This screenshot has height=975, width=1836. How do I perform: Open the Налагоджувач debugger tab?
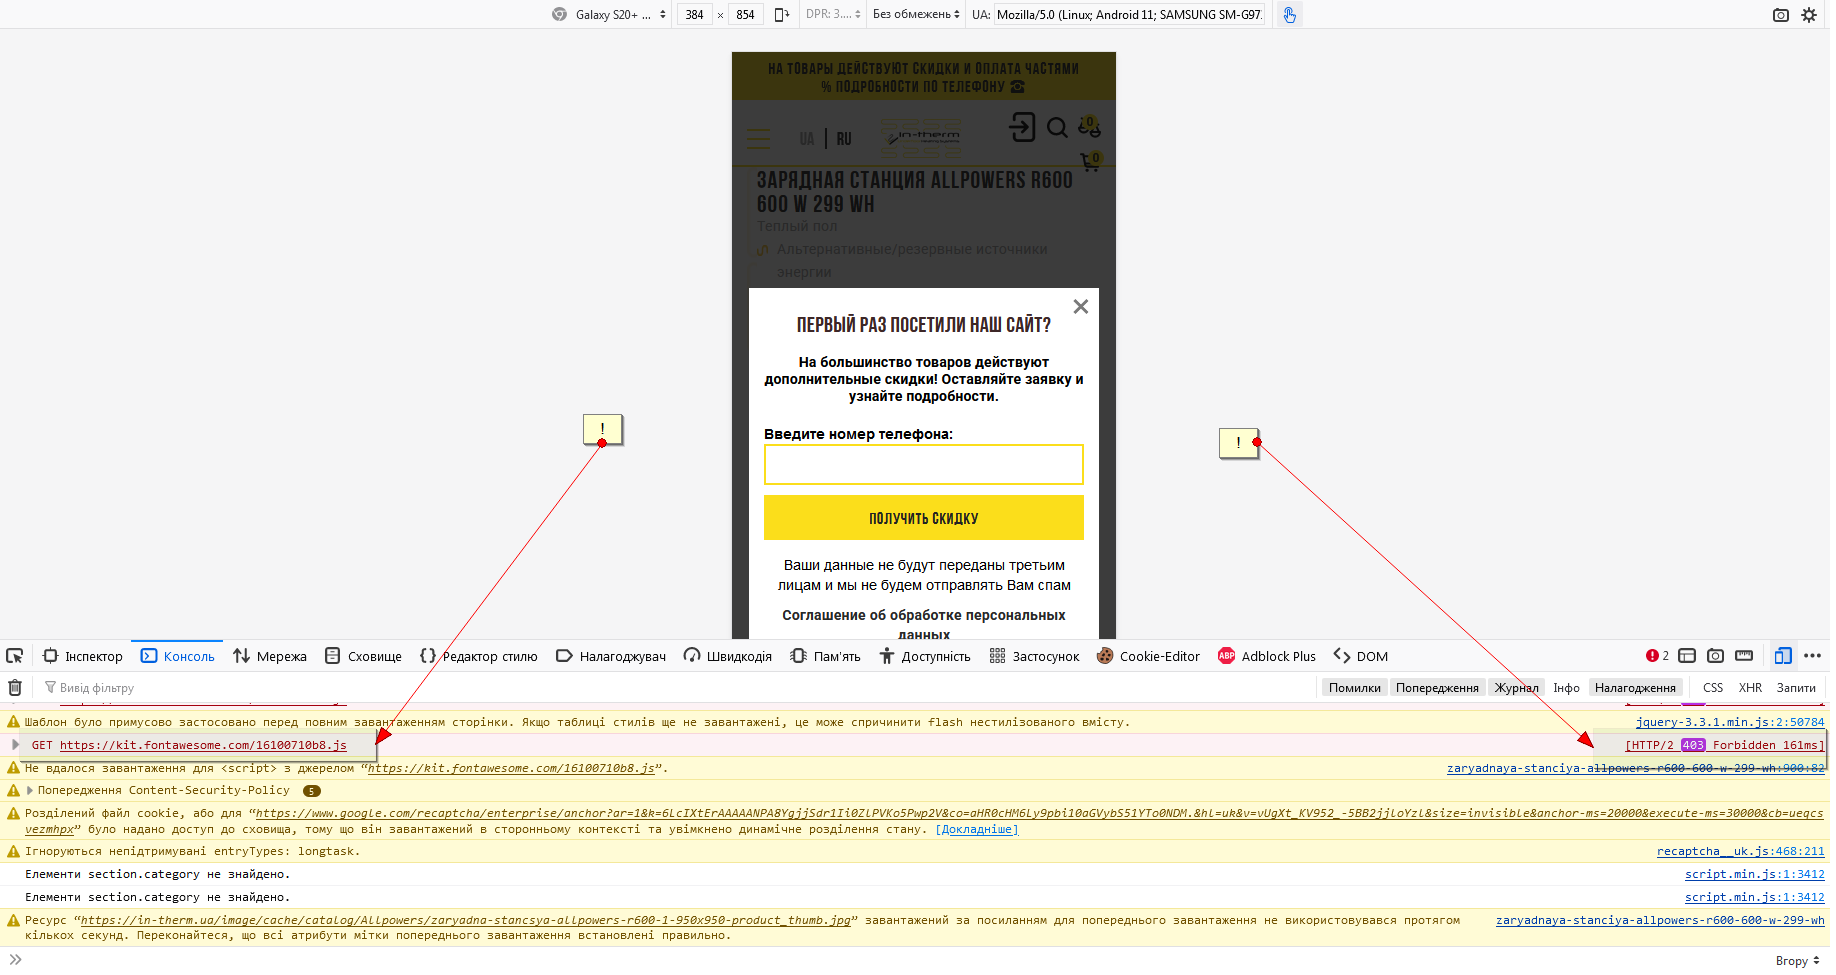(x=611, y=656)
